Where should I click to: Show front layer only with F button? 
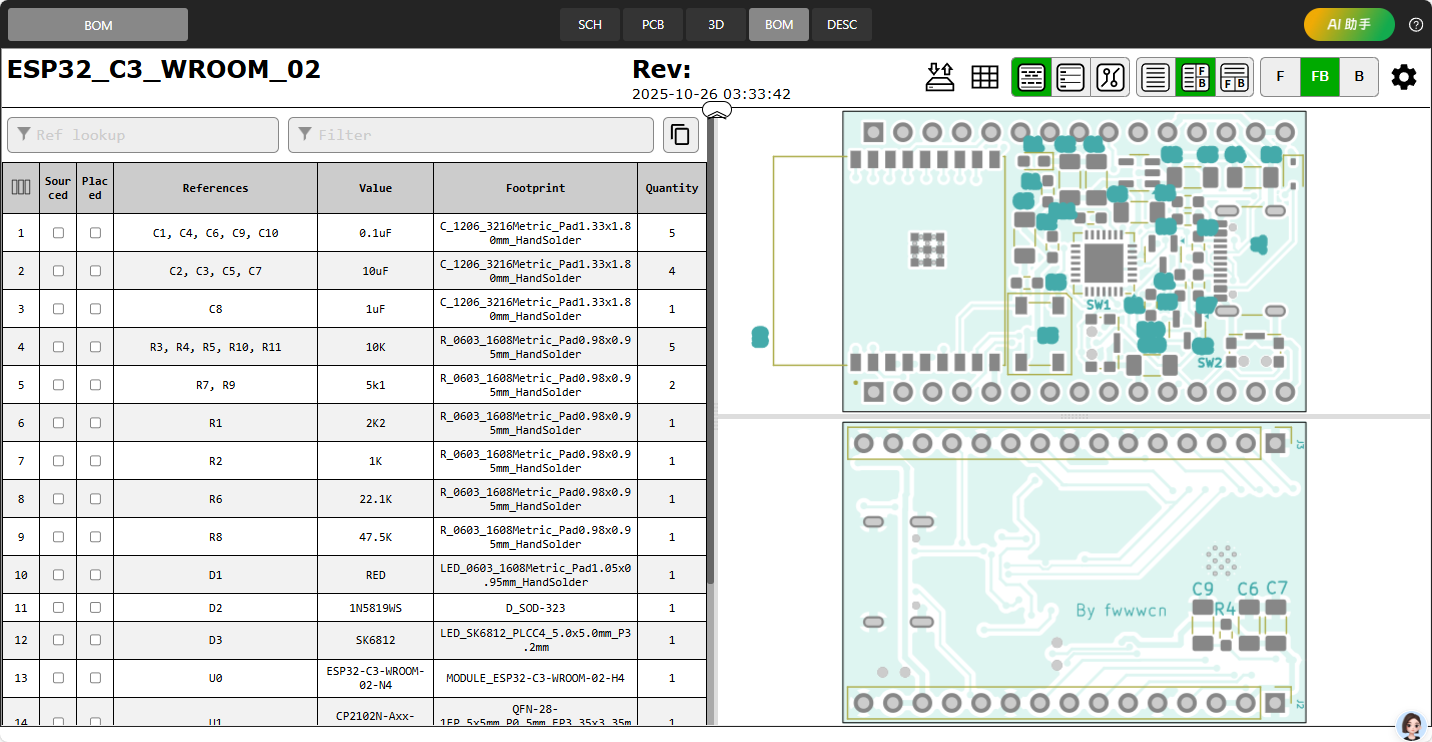pos(1280,77)
